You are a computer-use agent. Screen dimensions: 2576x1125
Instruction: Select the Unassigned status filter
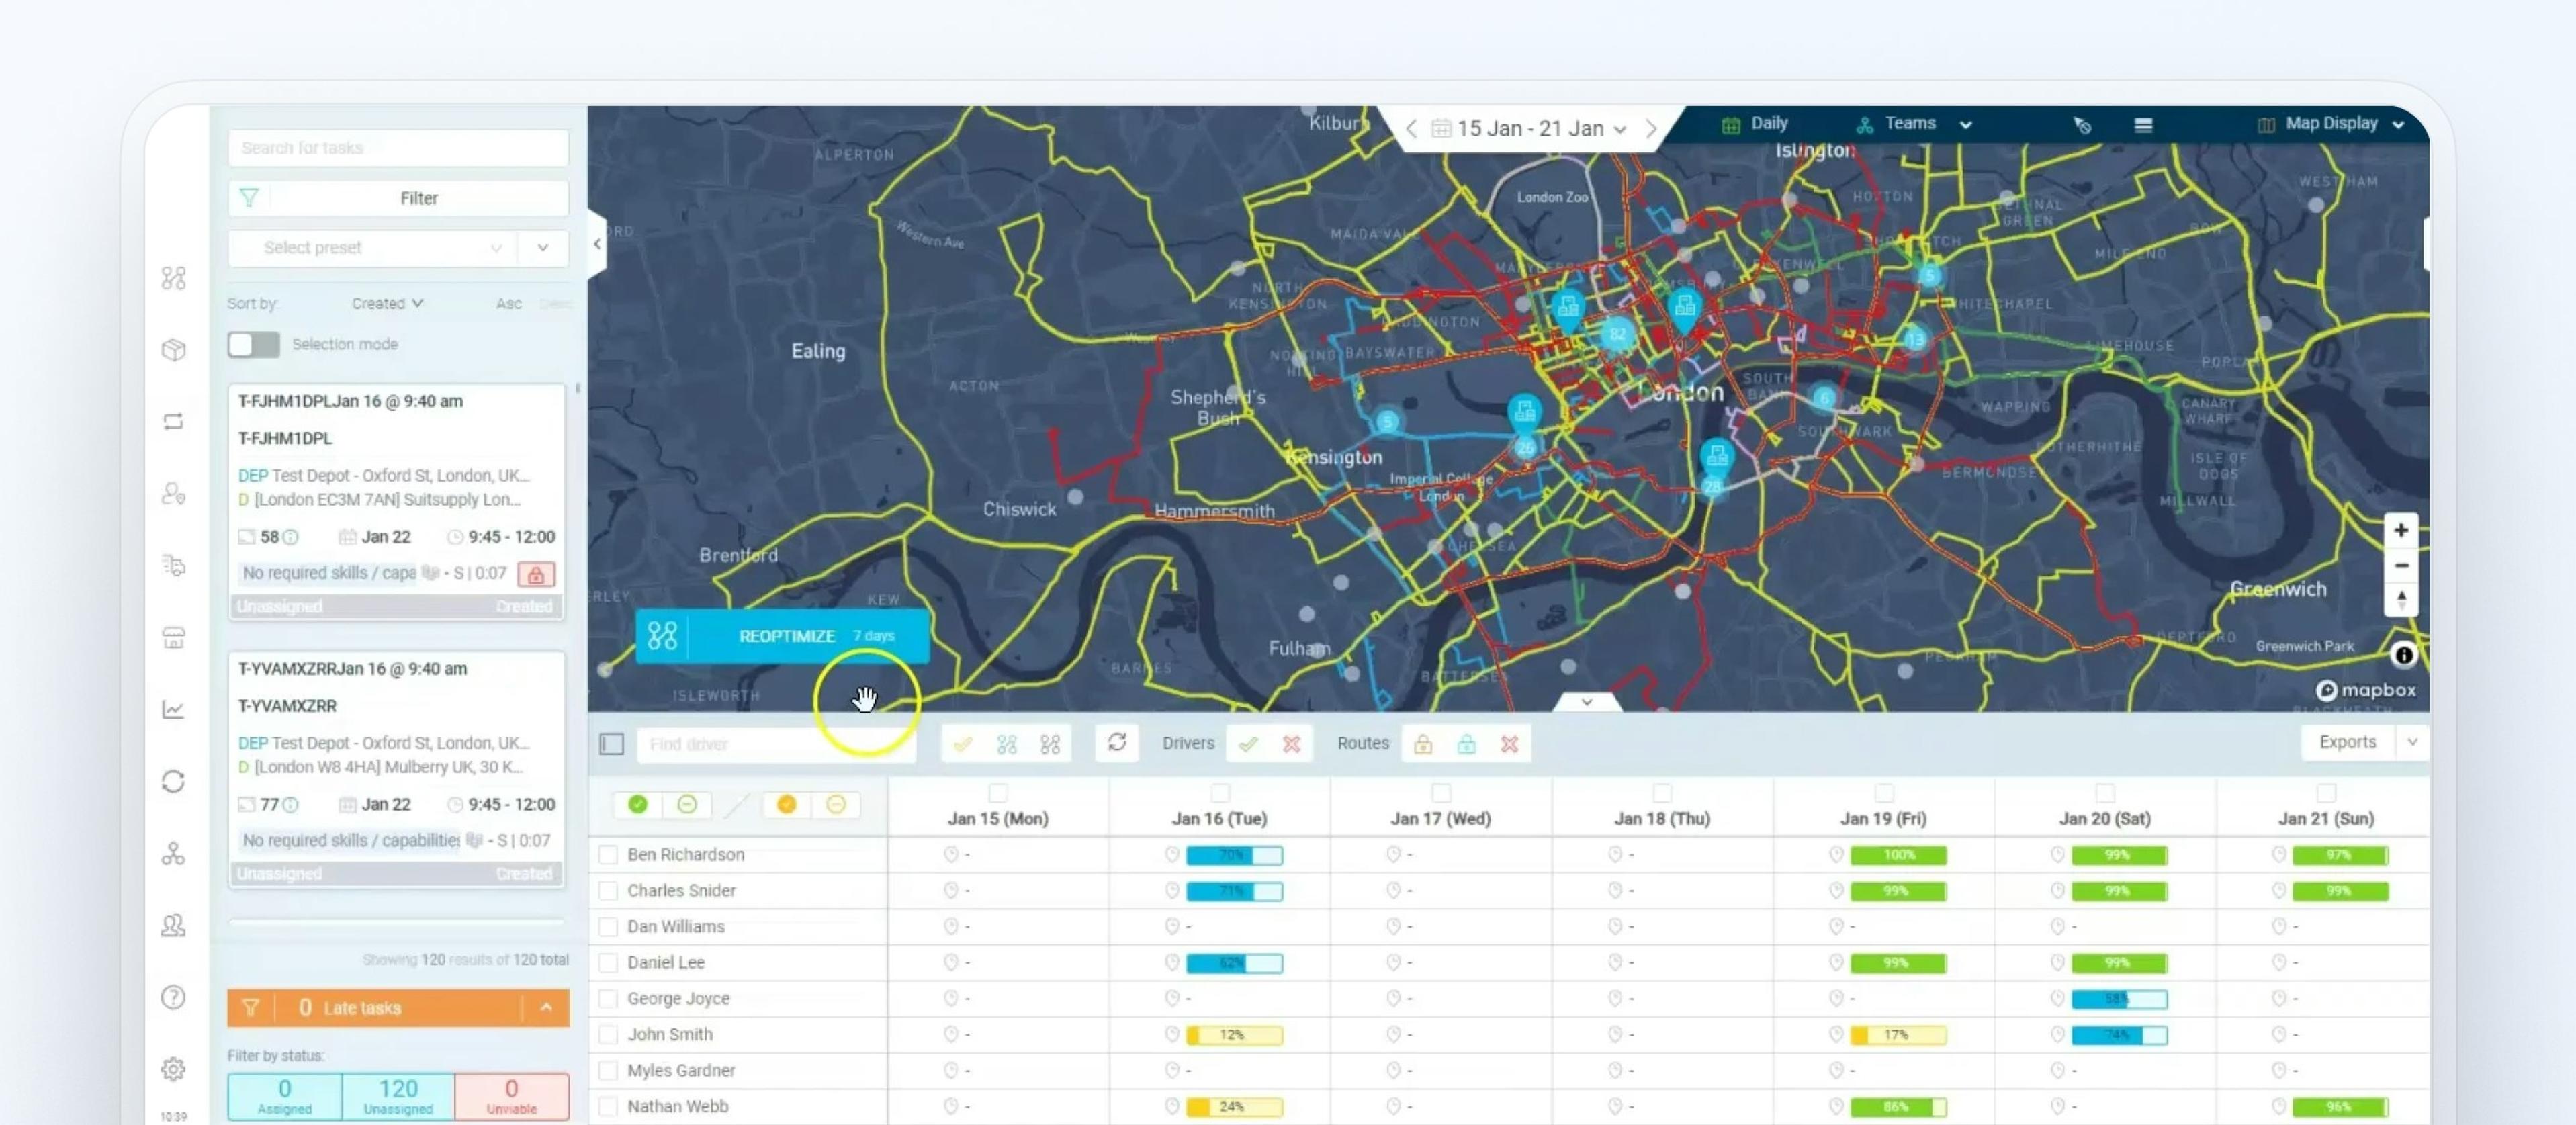[x=398, y=1096]
